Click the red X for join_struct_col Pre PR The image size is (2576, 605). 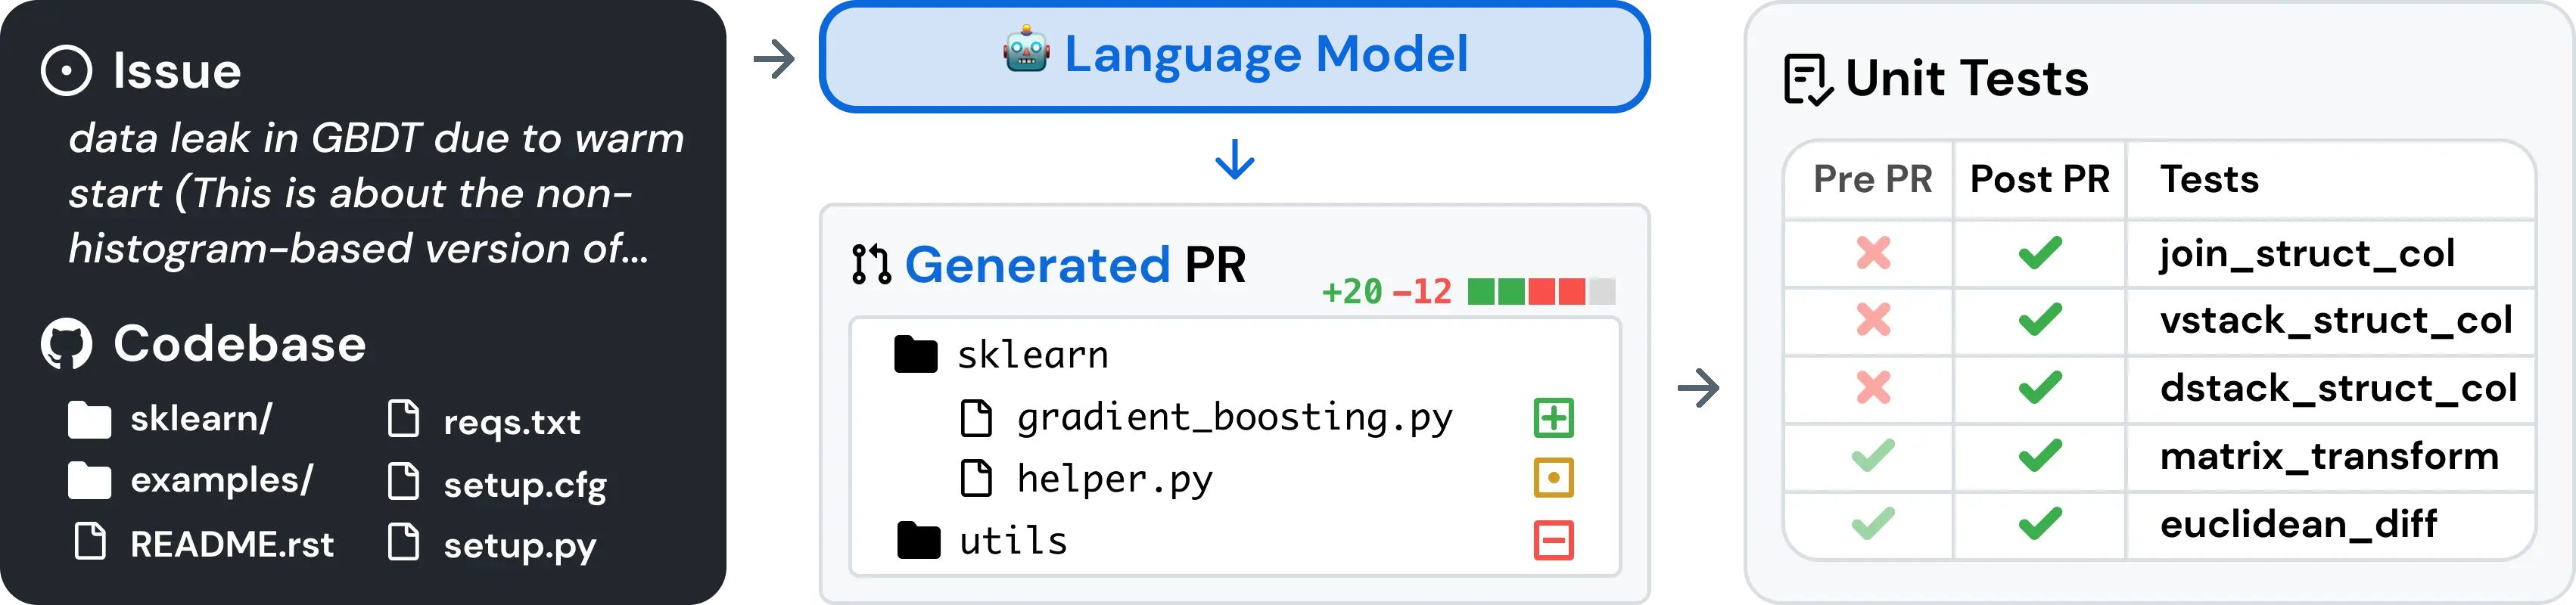point(1873,253)
